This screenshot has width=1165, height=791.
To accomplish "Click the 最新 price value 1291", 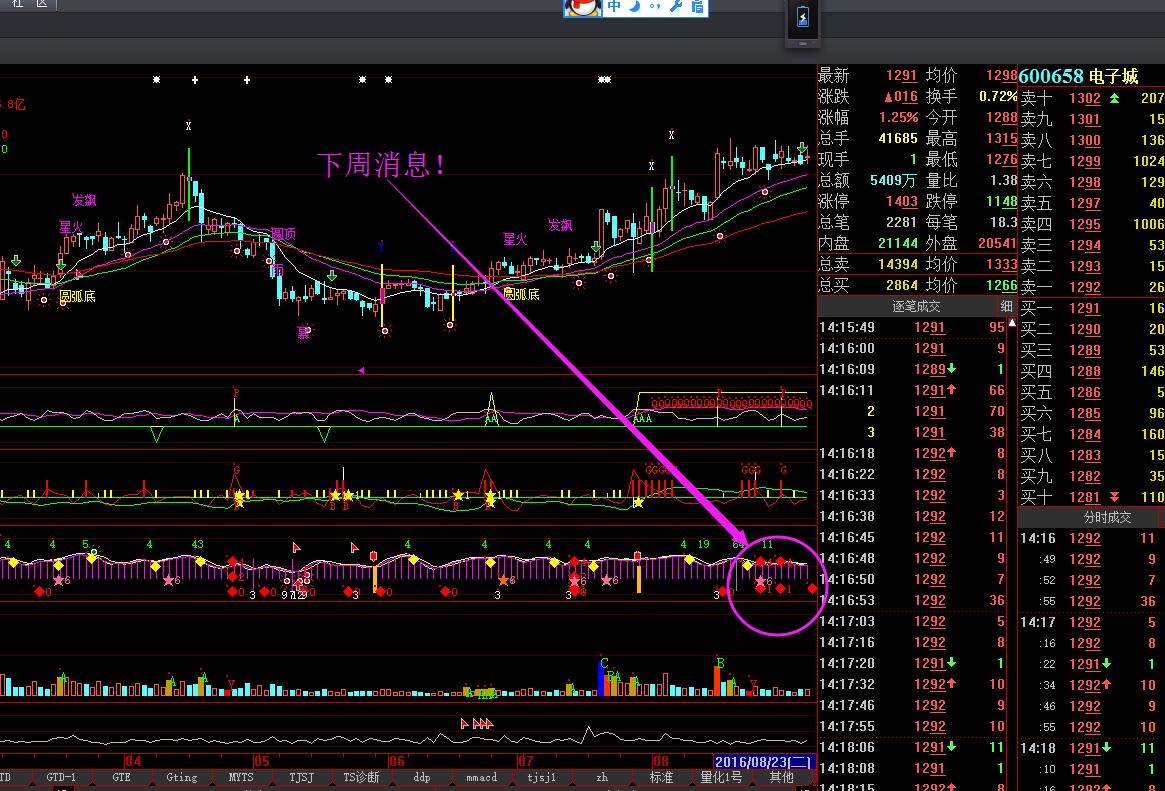I will 901,76.
